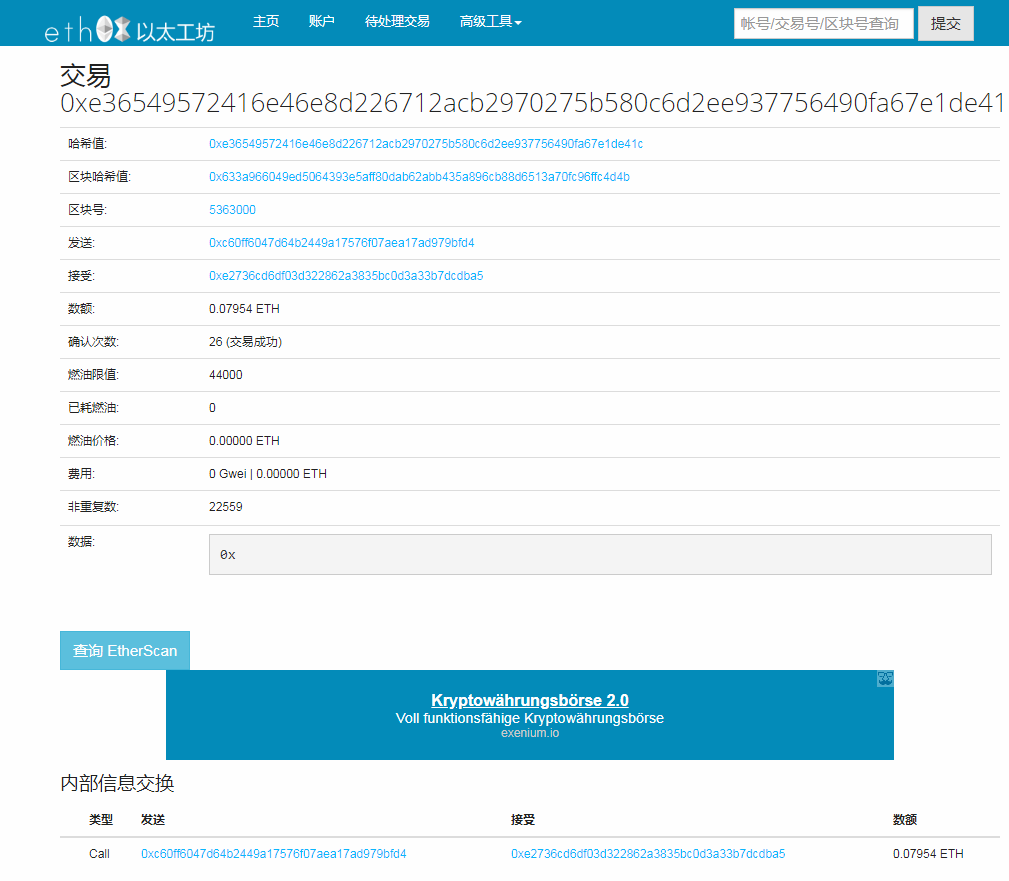
Task: Open the 哈希值 transaction hash link
Action: click(427, 144)
